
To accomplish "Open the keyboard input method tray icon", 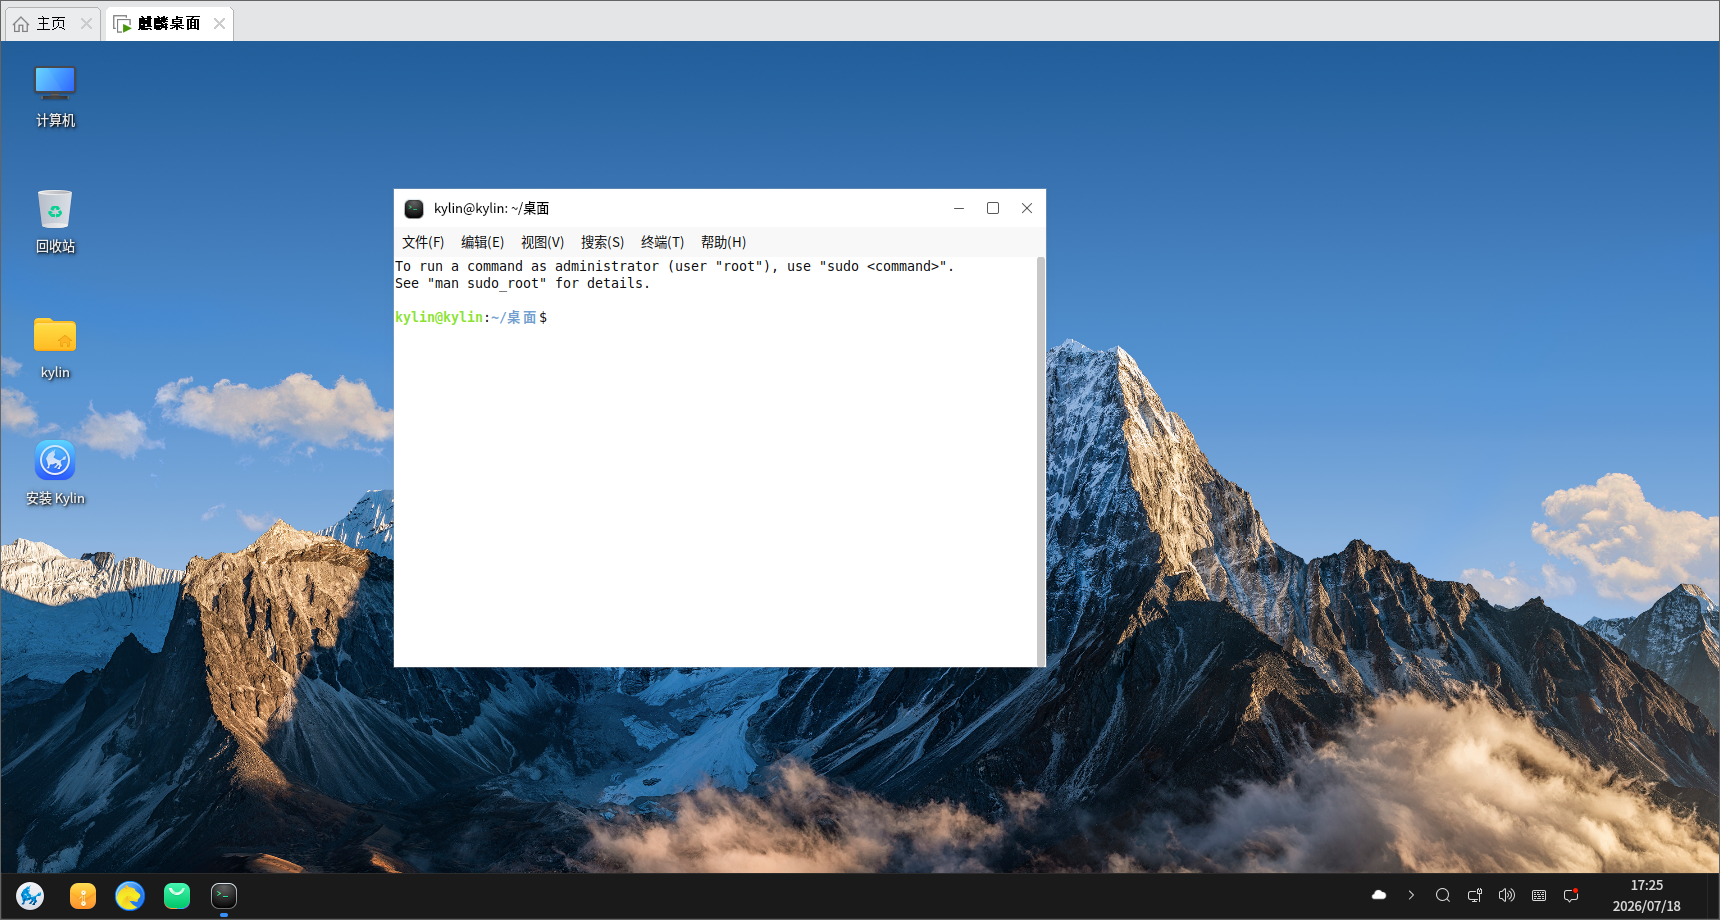I will 1539,895.
